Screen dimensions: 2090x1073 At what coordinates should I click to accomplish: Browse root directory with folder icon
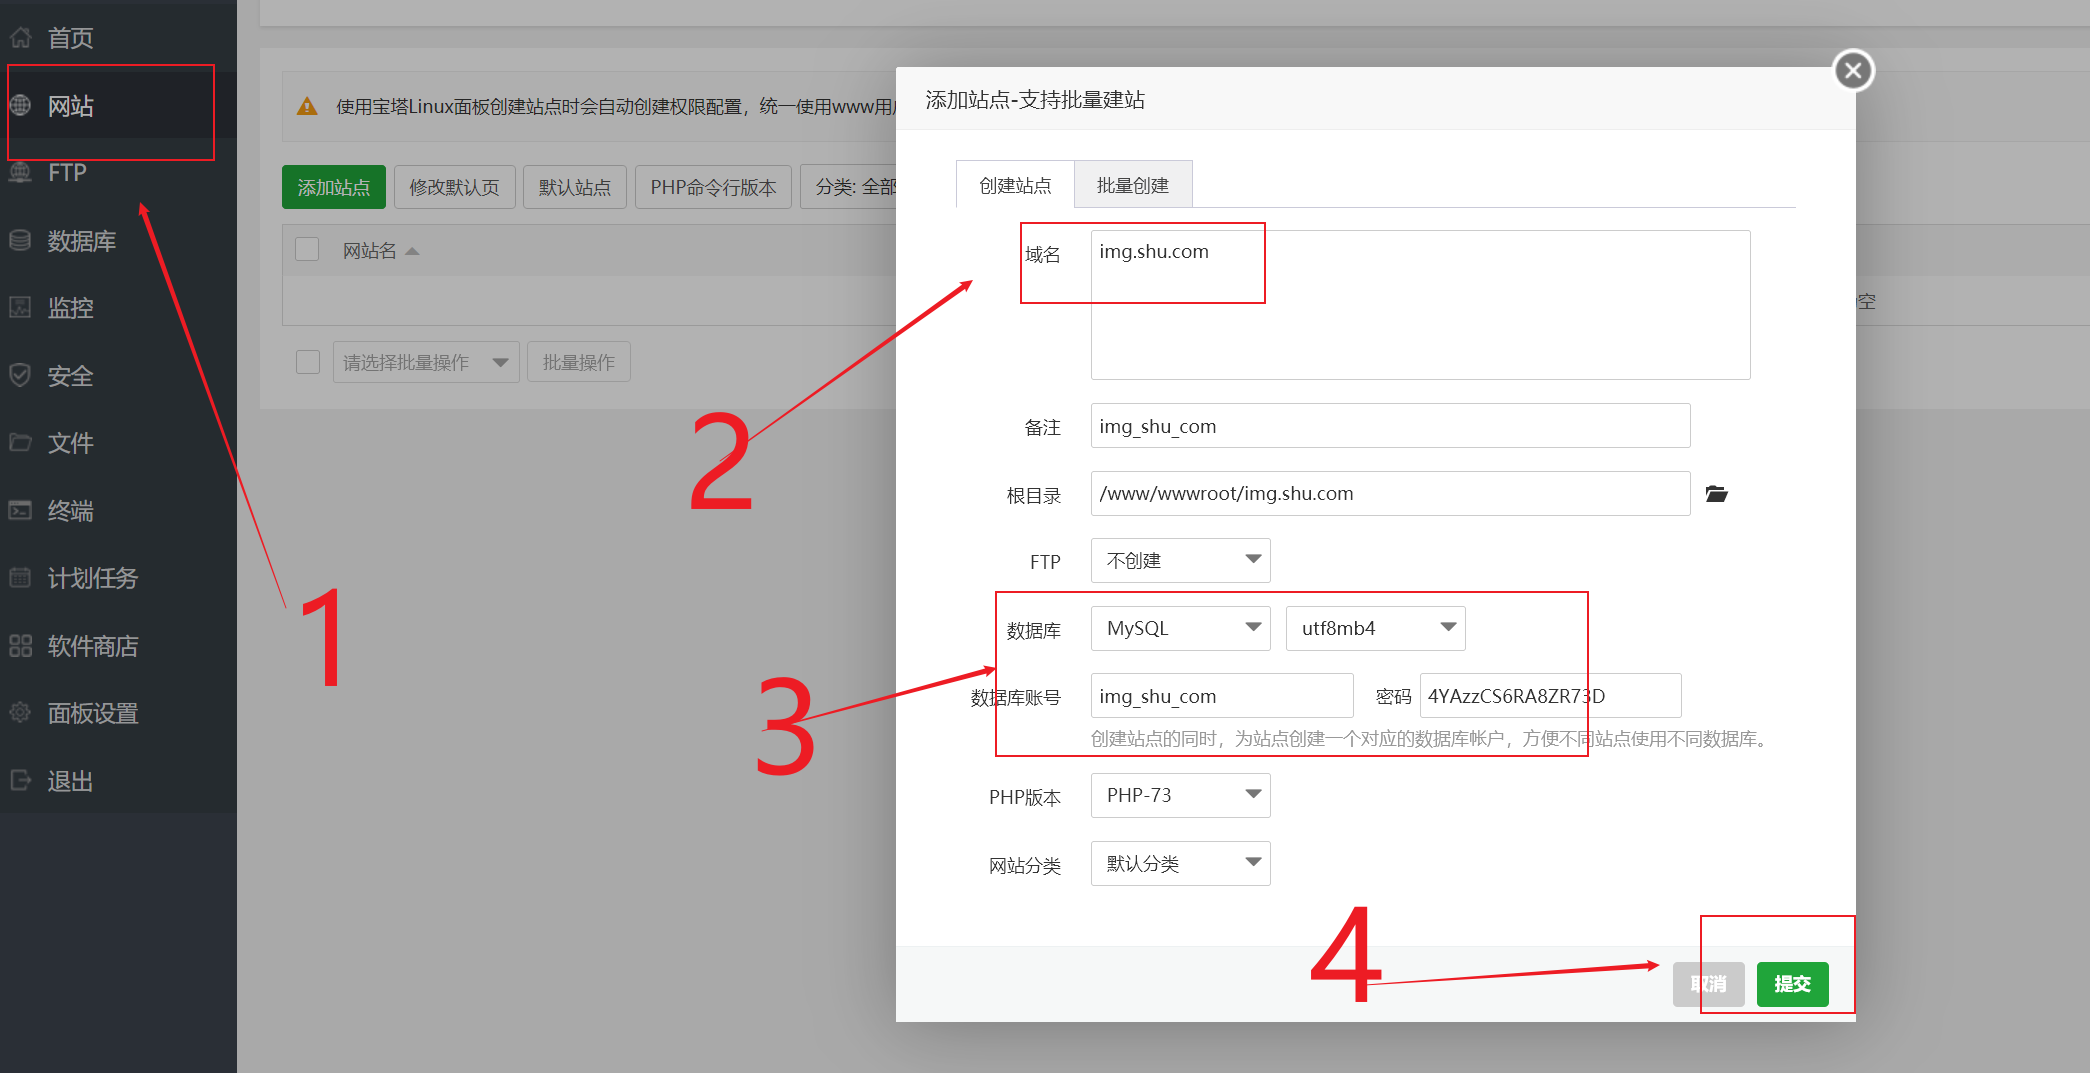(1716, 494)
